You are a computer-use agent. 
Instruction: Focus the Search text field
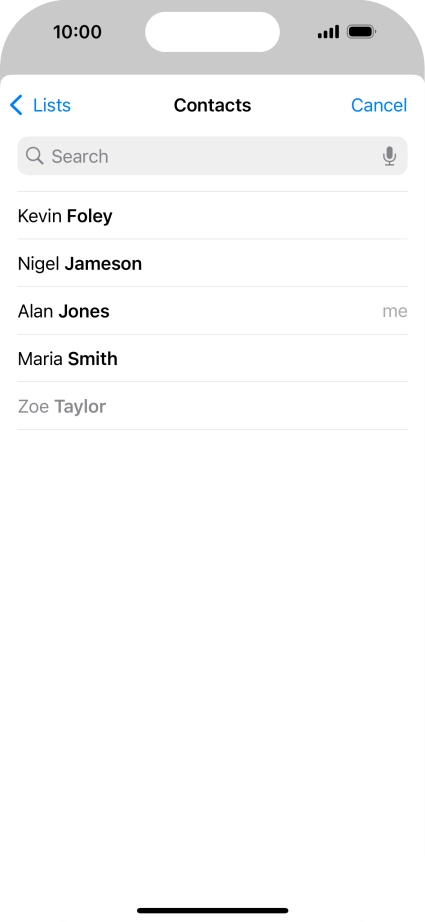tap(212, 156)
